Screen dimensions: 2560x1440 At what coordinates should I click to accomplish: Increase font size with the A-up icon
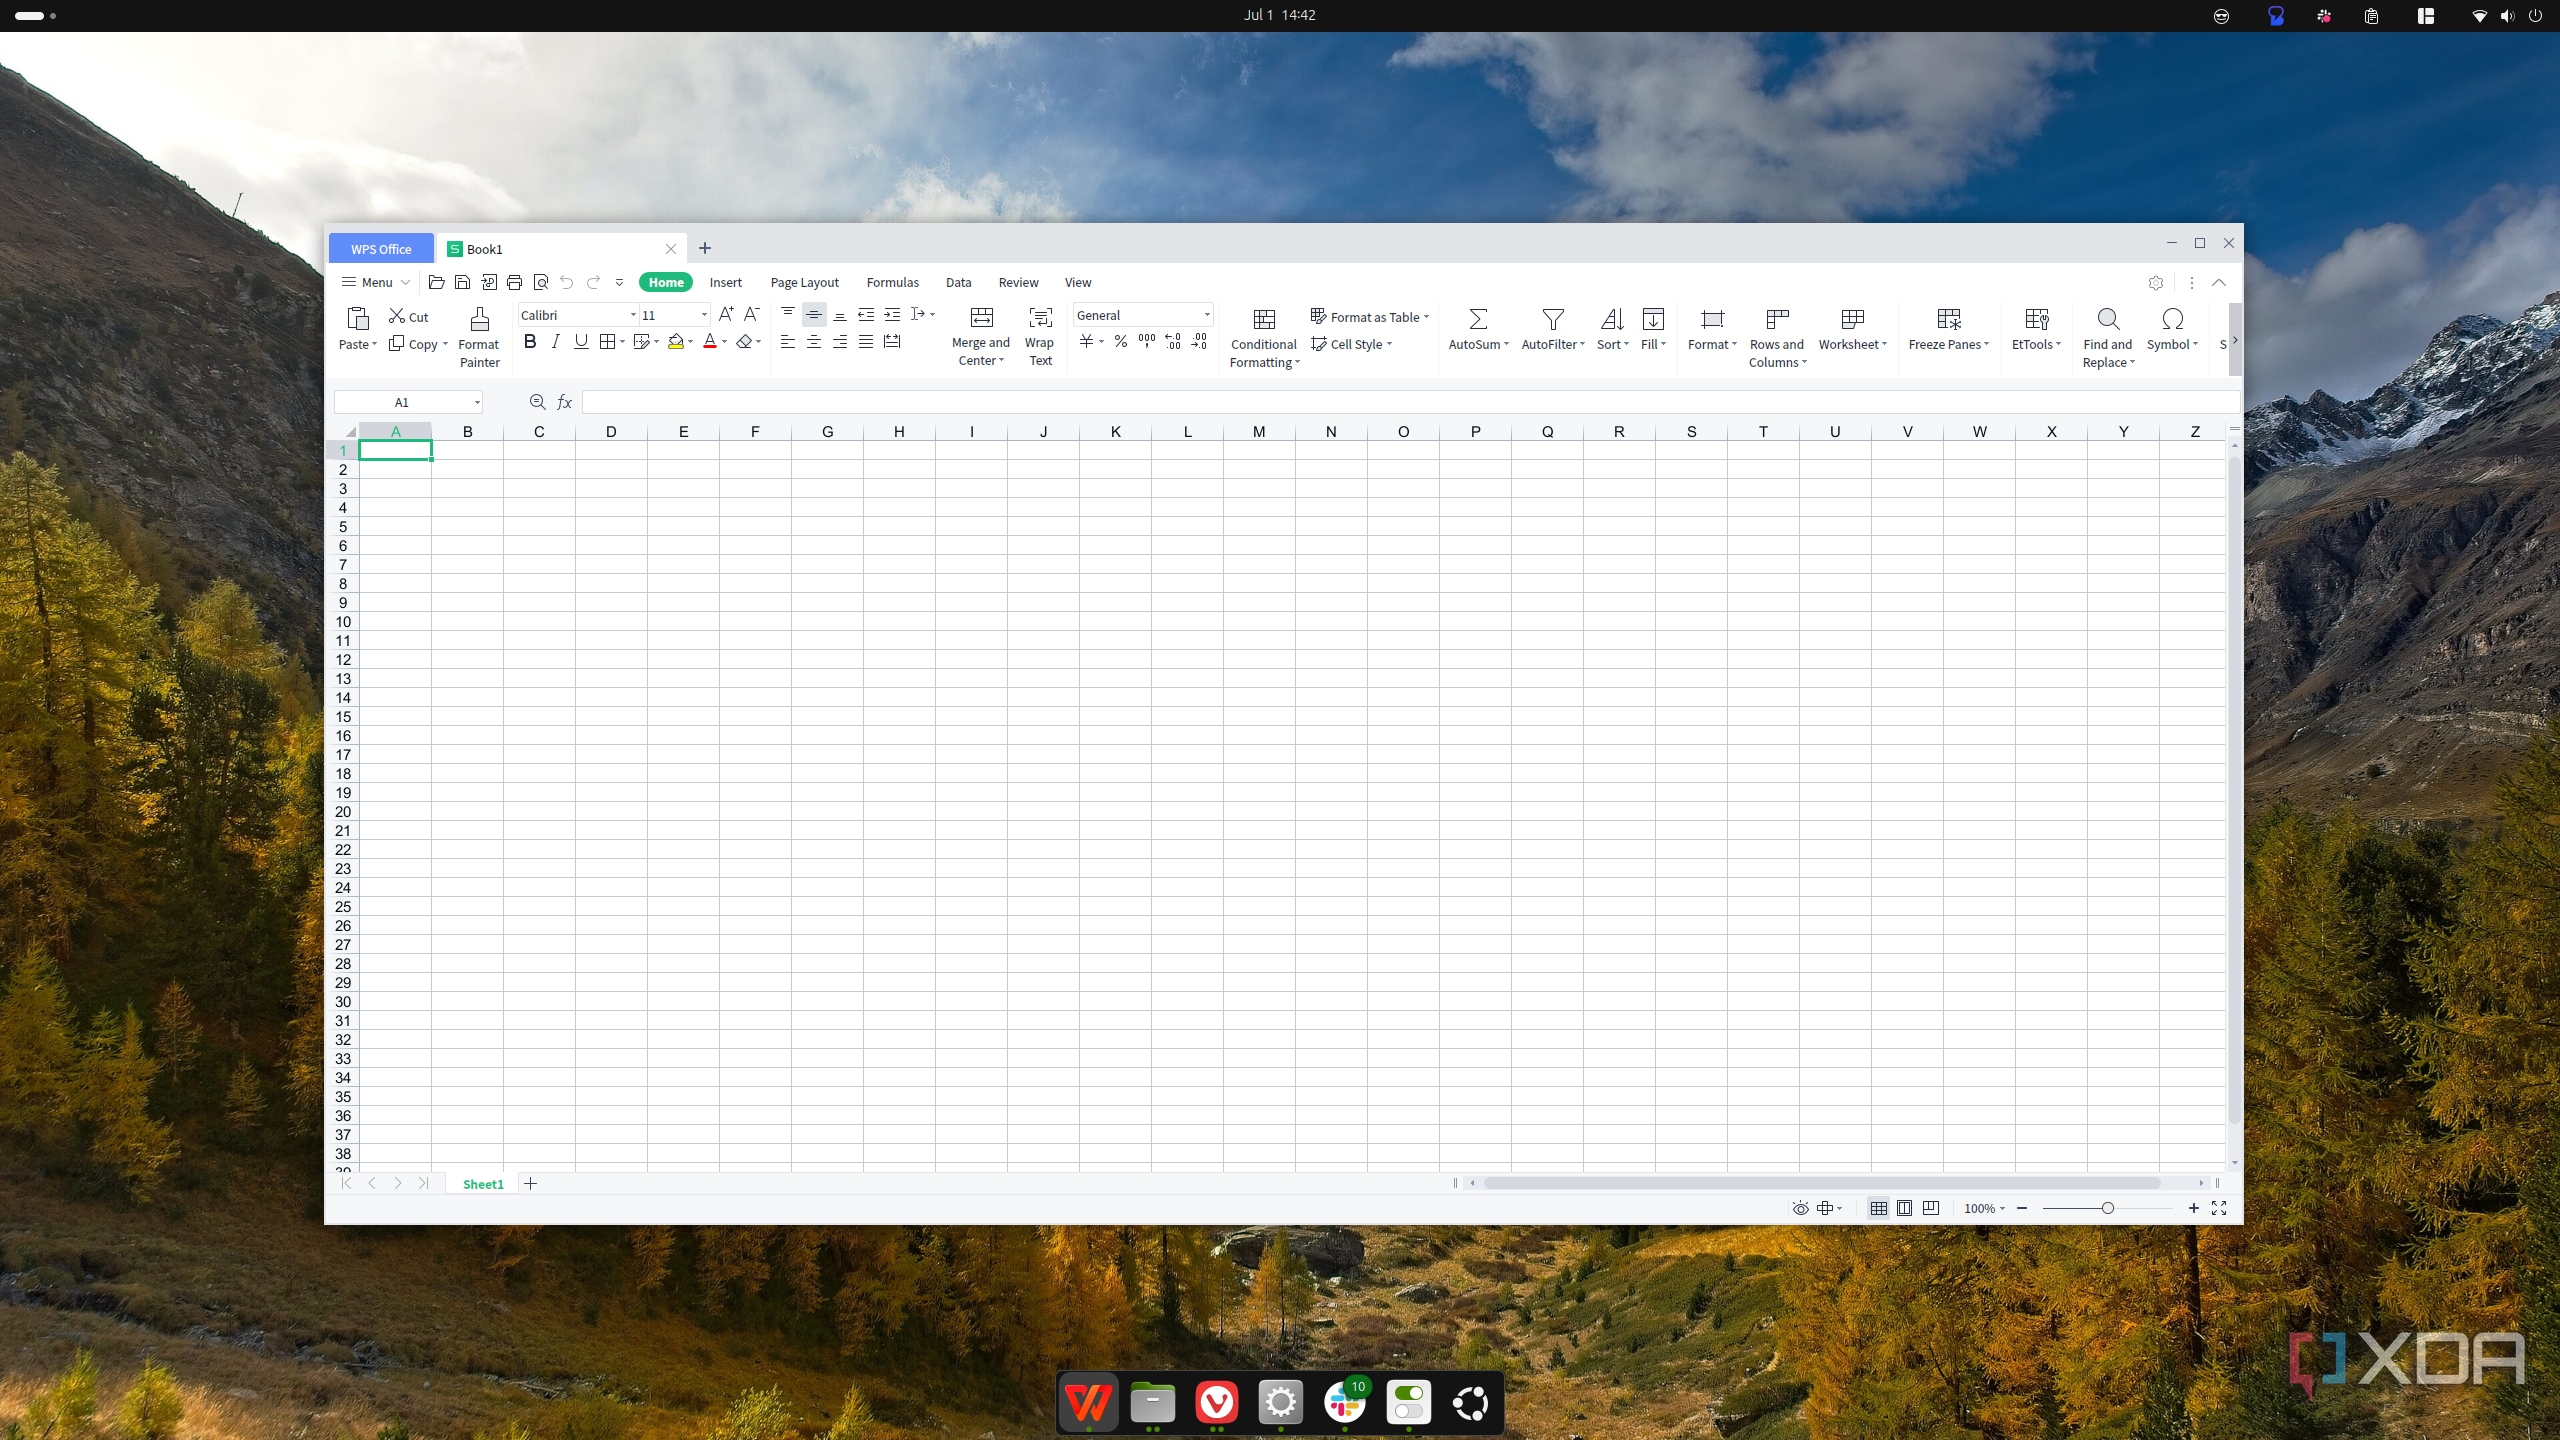click(x=726, y=314)
